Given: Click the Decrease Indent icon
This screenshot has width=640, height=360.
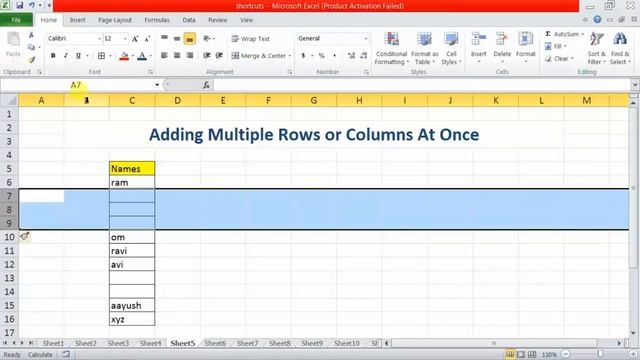Looking at the screenshot, I should pos(207,56).
